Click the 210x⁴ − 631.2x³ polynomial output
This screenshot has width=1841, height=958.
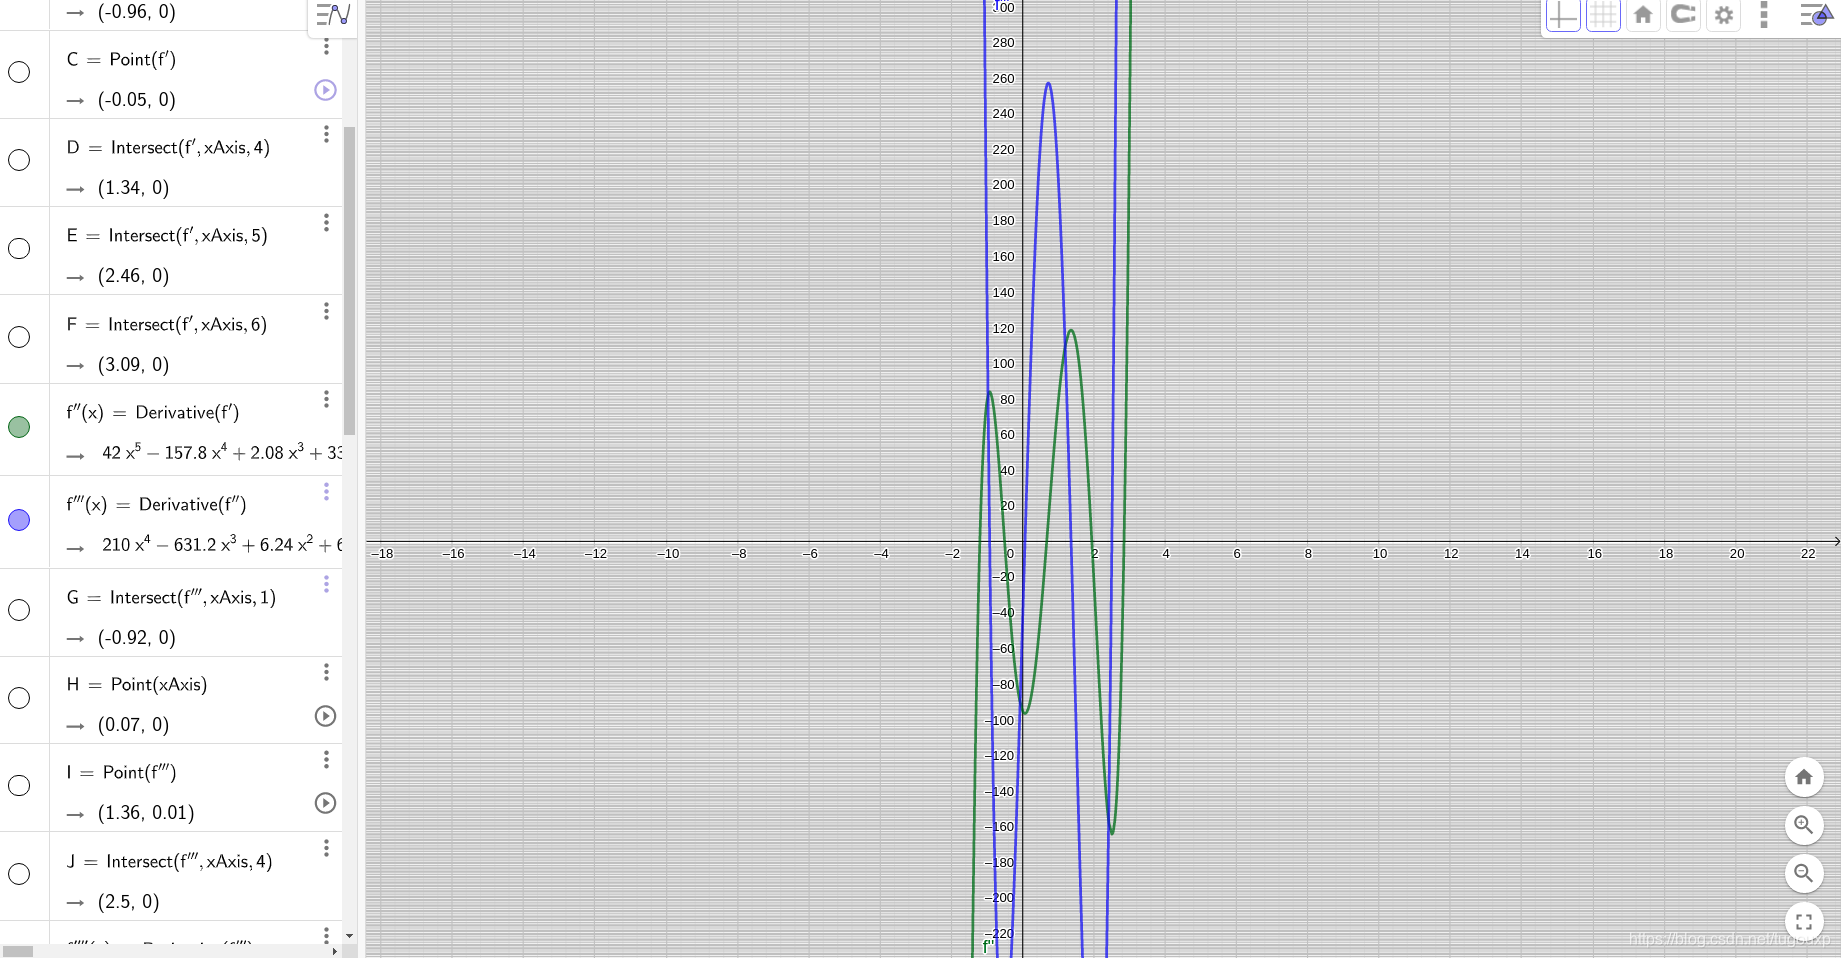click(222, 545)
